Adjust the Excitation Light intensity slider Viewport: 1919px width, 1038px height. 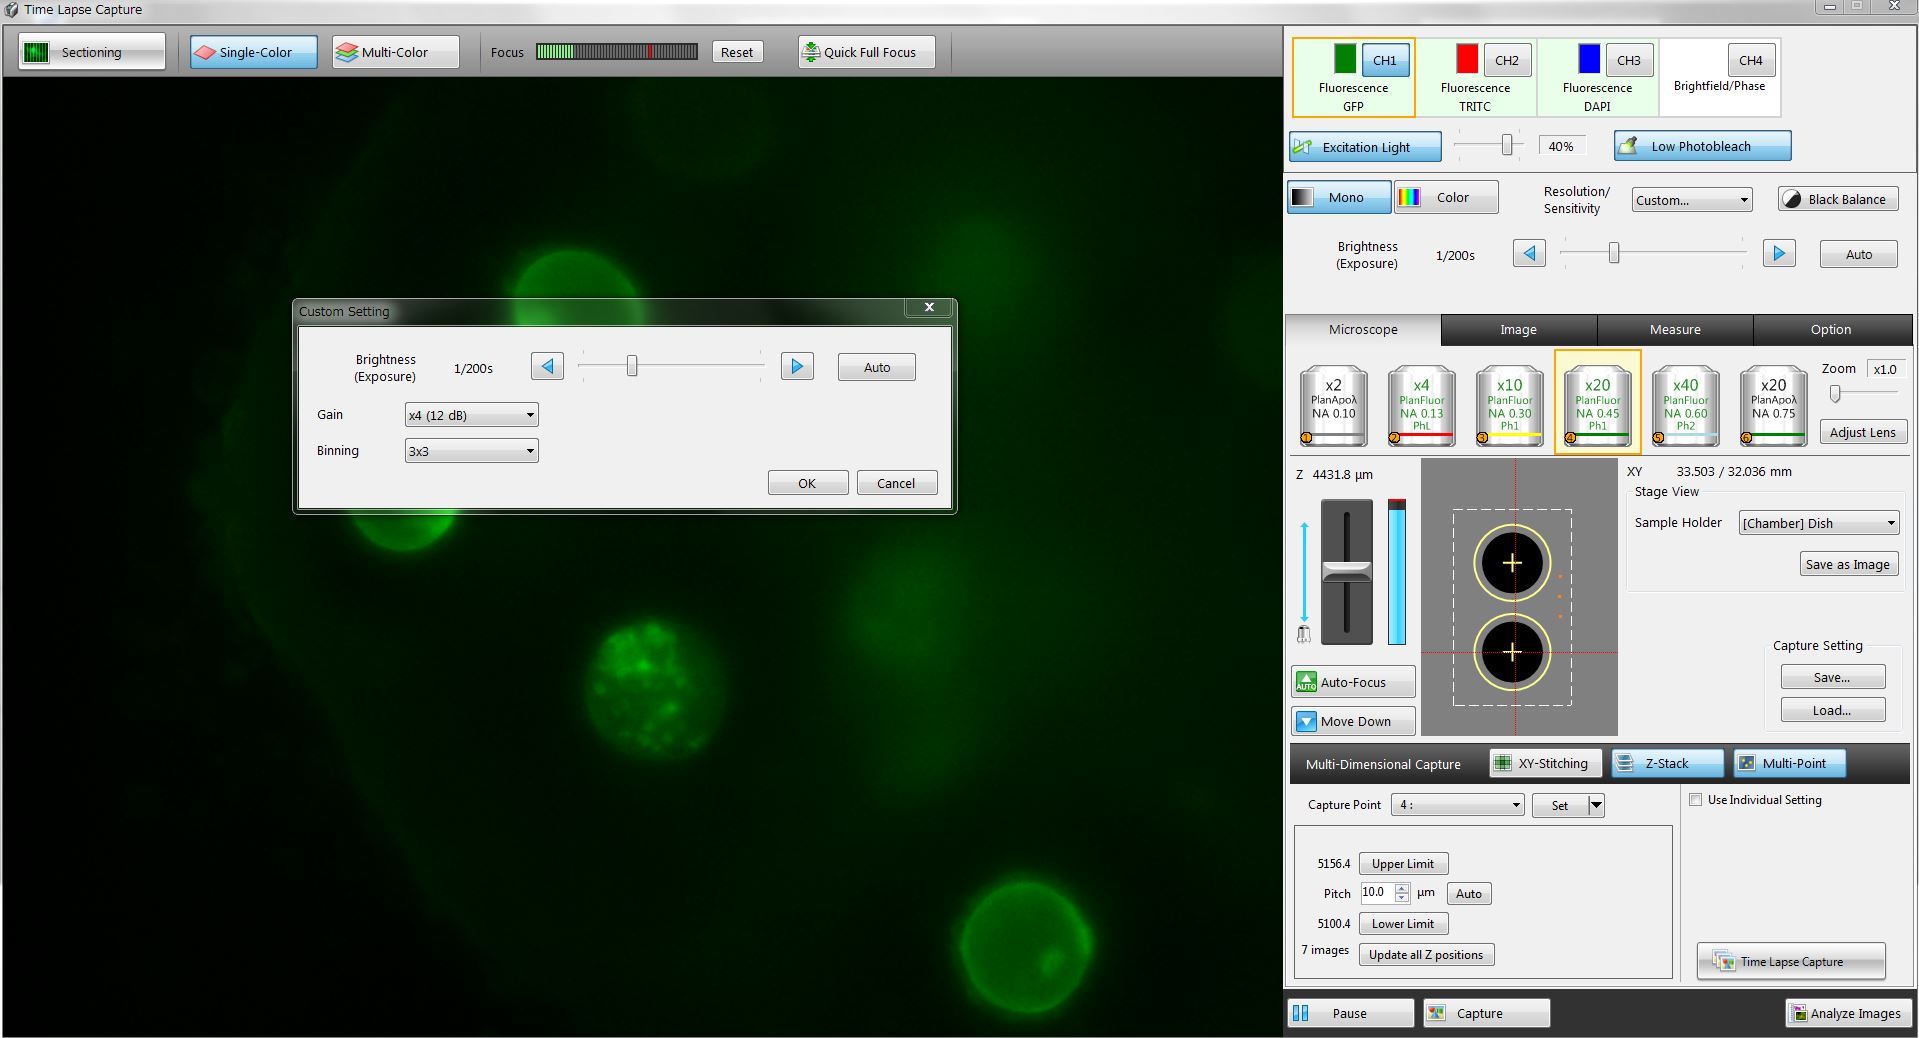point(1506,146)
